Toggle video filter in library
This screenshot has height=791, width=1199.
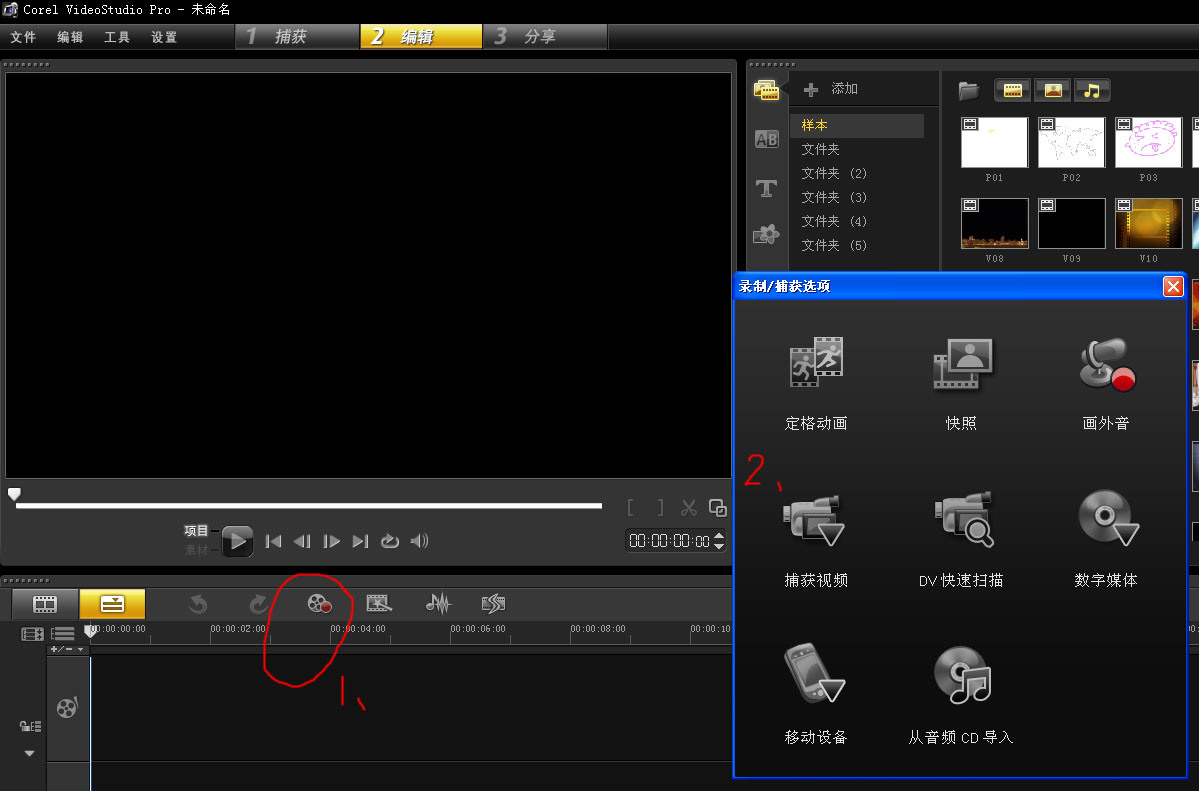point(1012,90)
